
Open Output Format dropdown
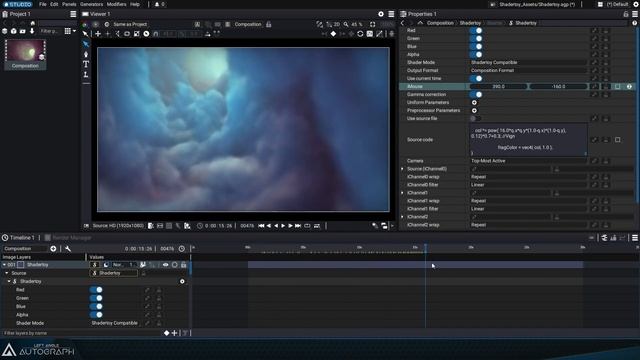tap(528, 70)
